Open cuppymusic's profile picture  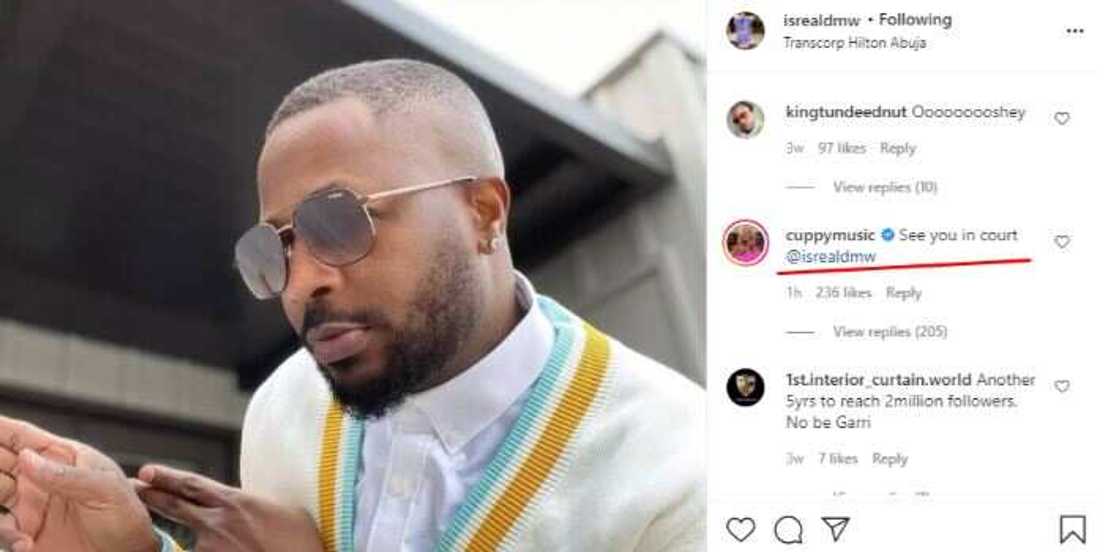tap(745, 243)
